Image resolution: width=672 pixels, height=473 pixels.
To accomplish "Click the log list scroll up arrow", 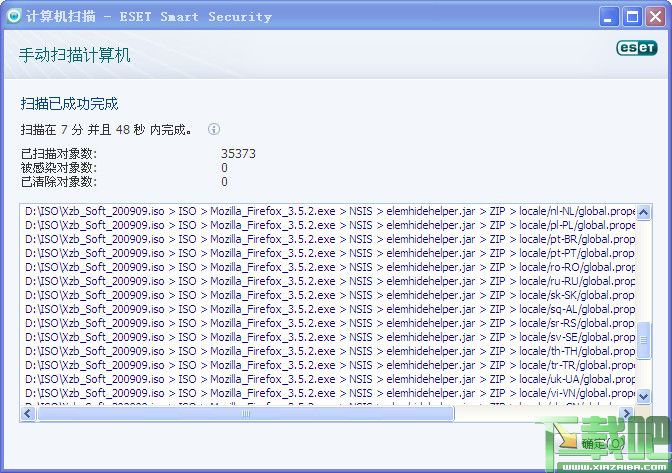I will [x=643, y=212].
